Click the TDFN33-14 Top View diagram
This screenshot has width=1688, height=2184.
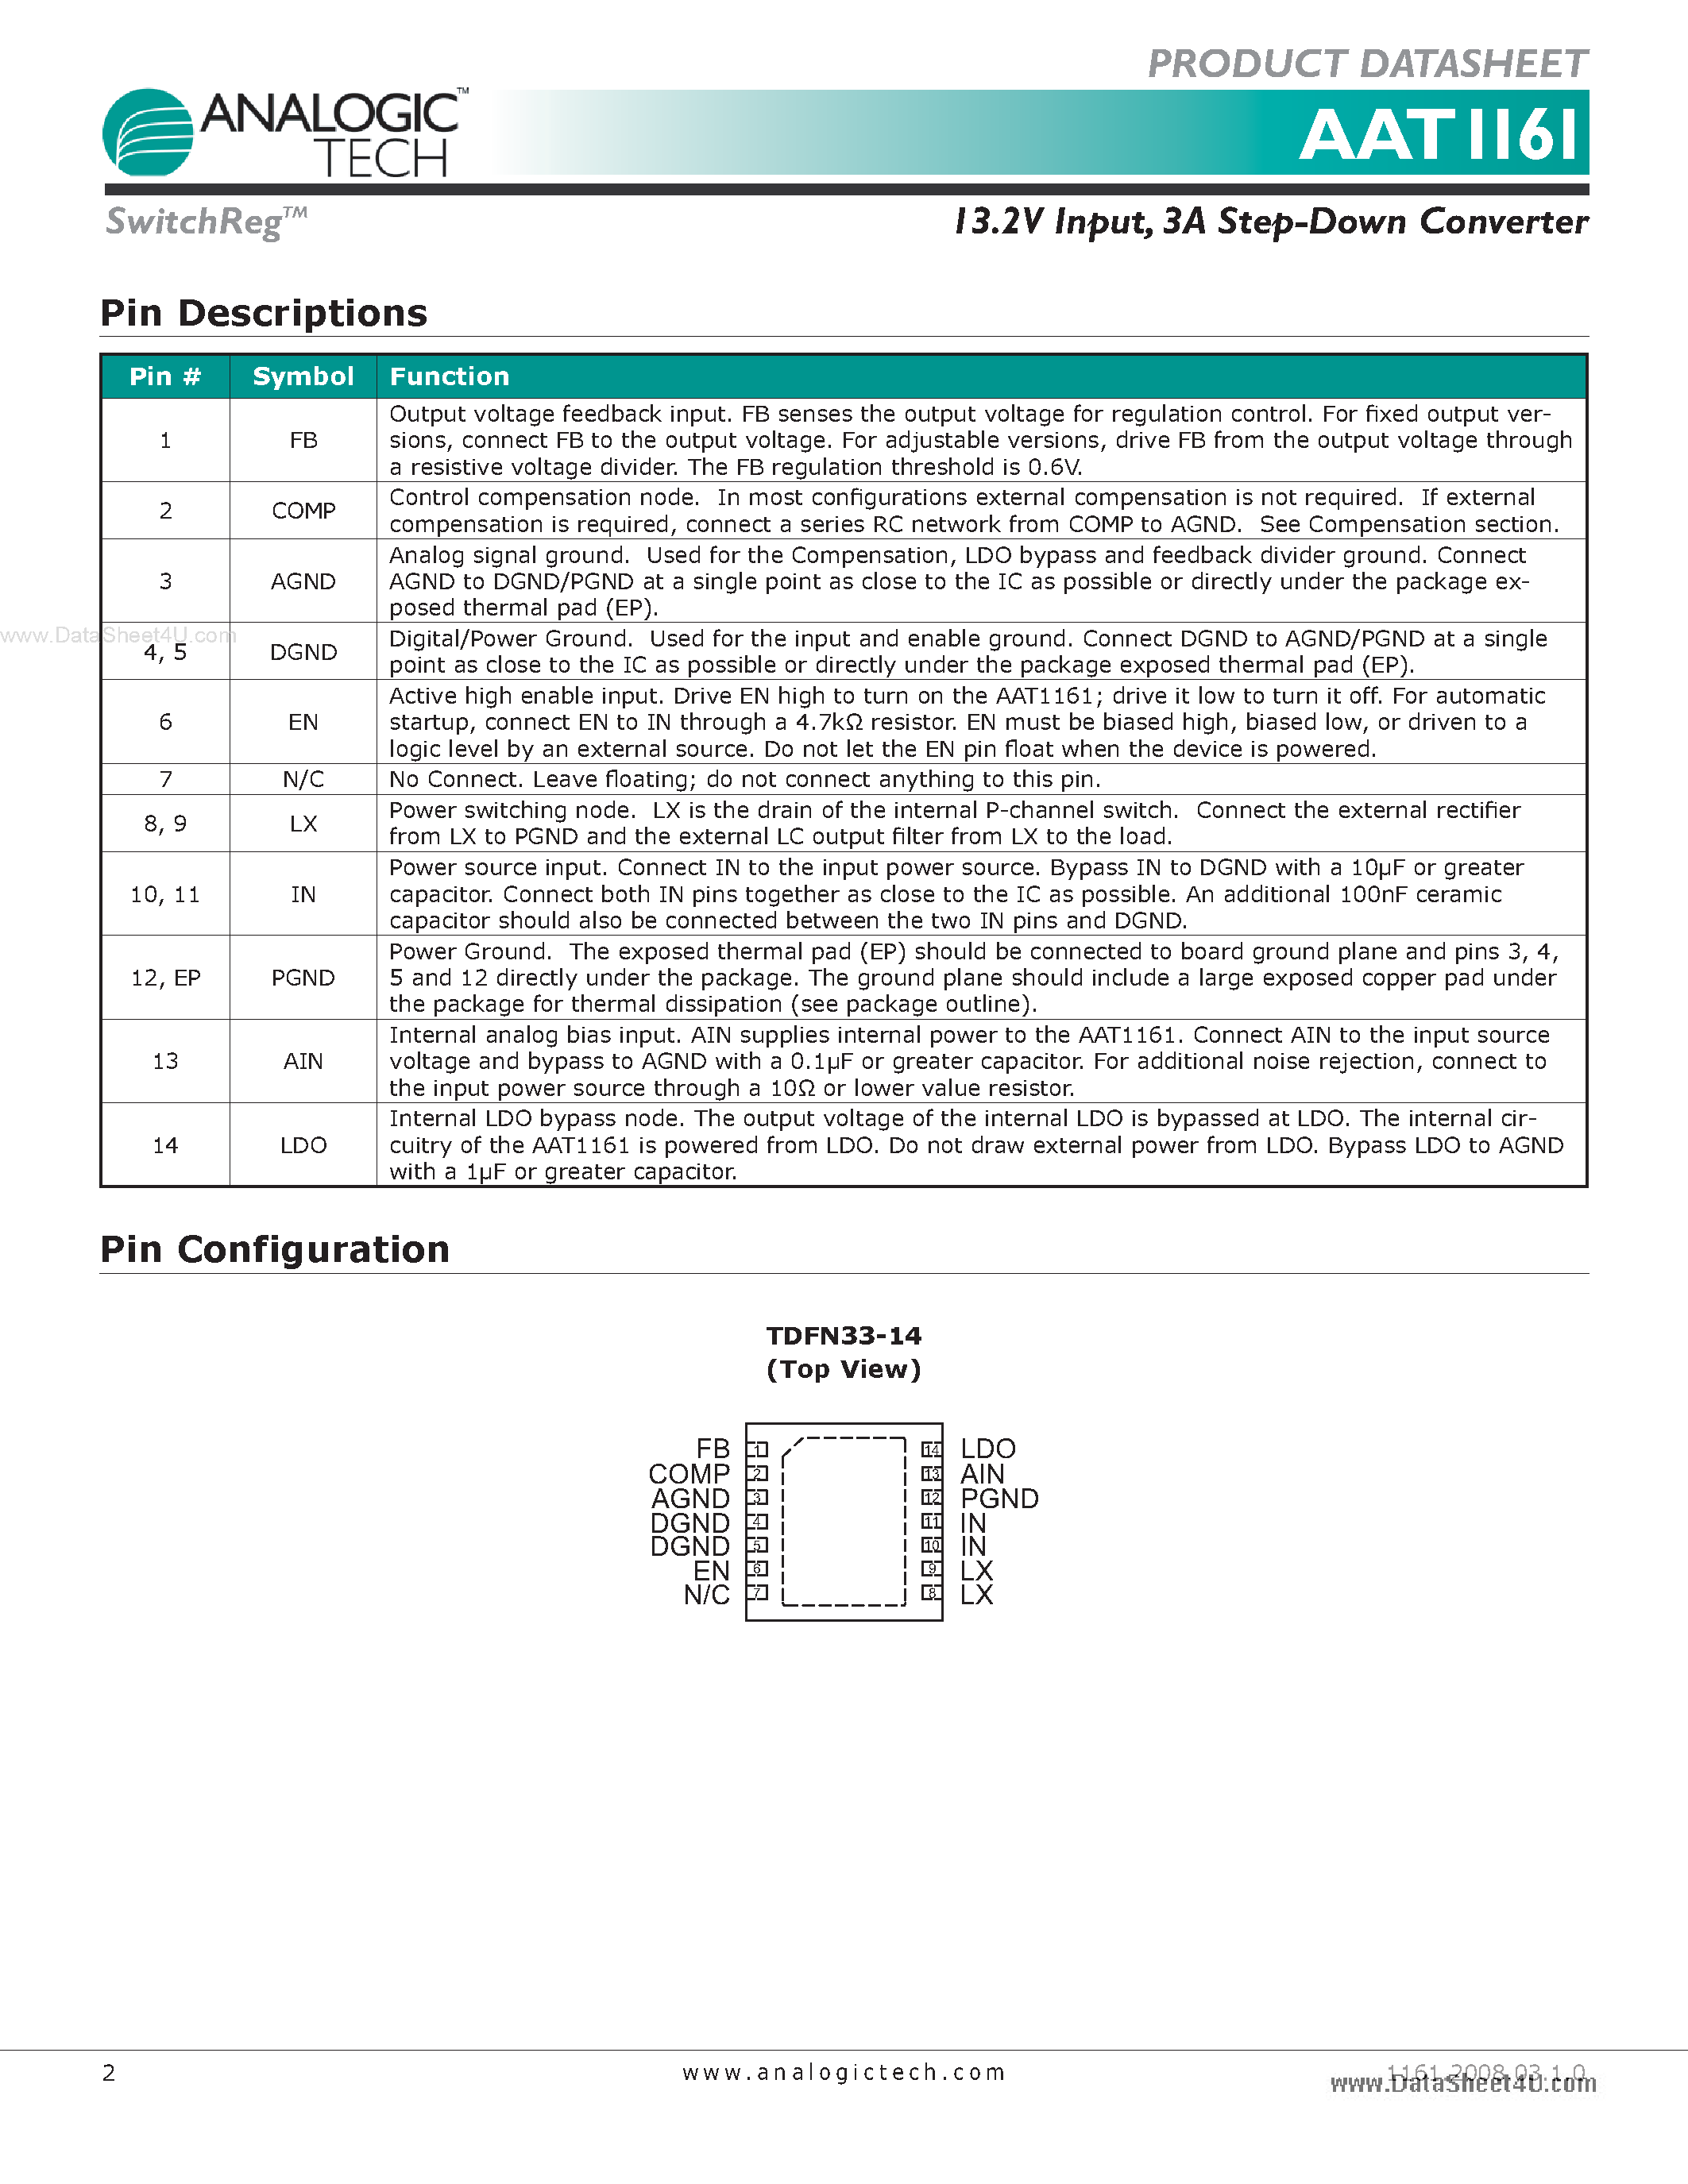click(x=842, y=1542)
